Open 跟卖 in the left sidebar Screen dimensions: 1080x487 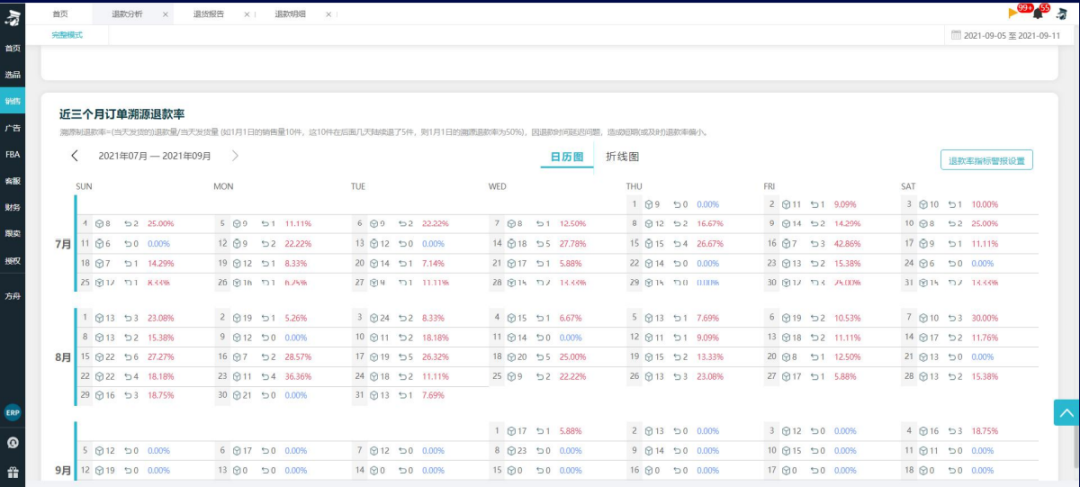point(12,234)
